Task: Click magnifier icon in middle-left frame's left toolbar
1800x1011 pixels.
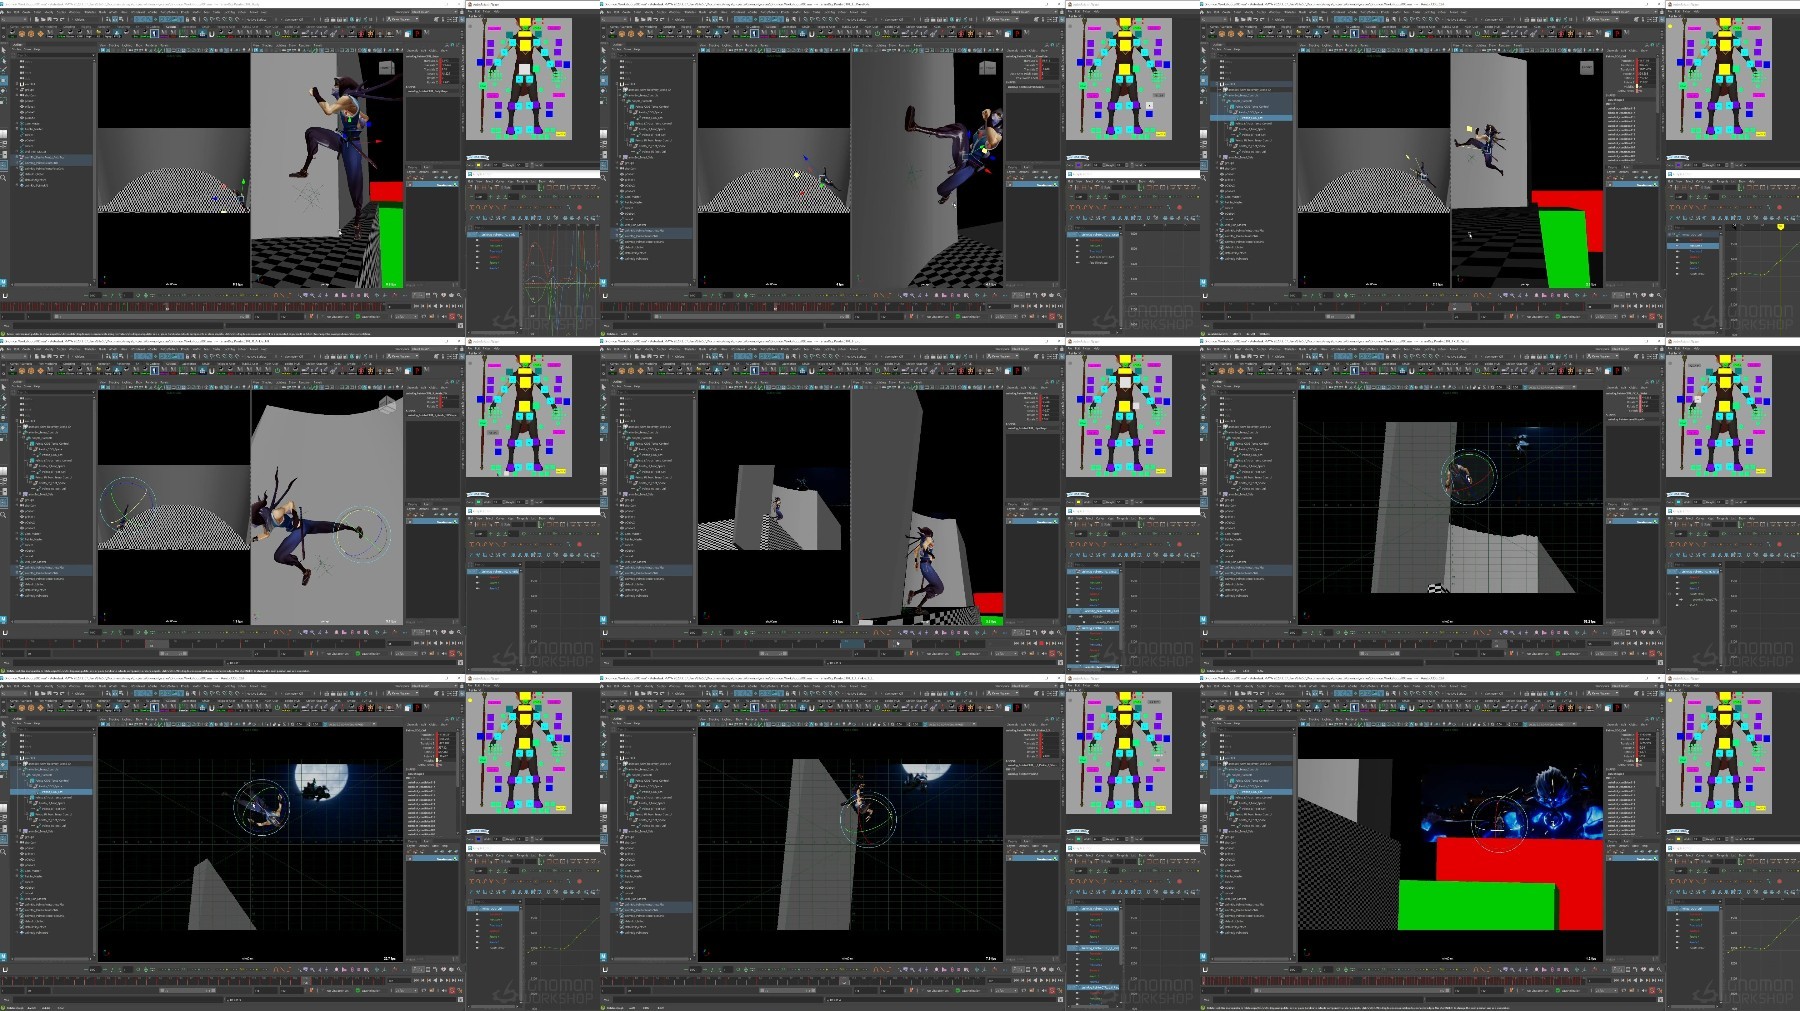Action: click(4, 514)
